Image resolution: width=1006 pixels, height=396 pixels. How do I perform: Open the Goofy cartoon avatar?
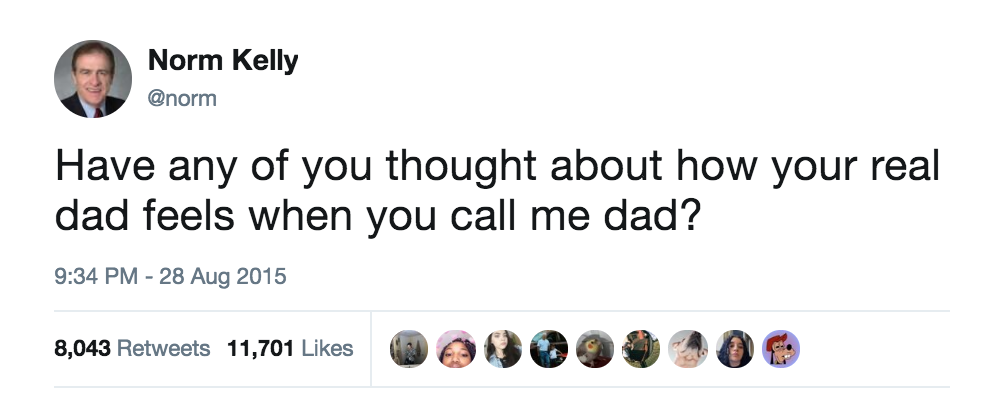pos(781,349)
